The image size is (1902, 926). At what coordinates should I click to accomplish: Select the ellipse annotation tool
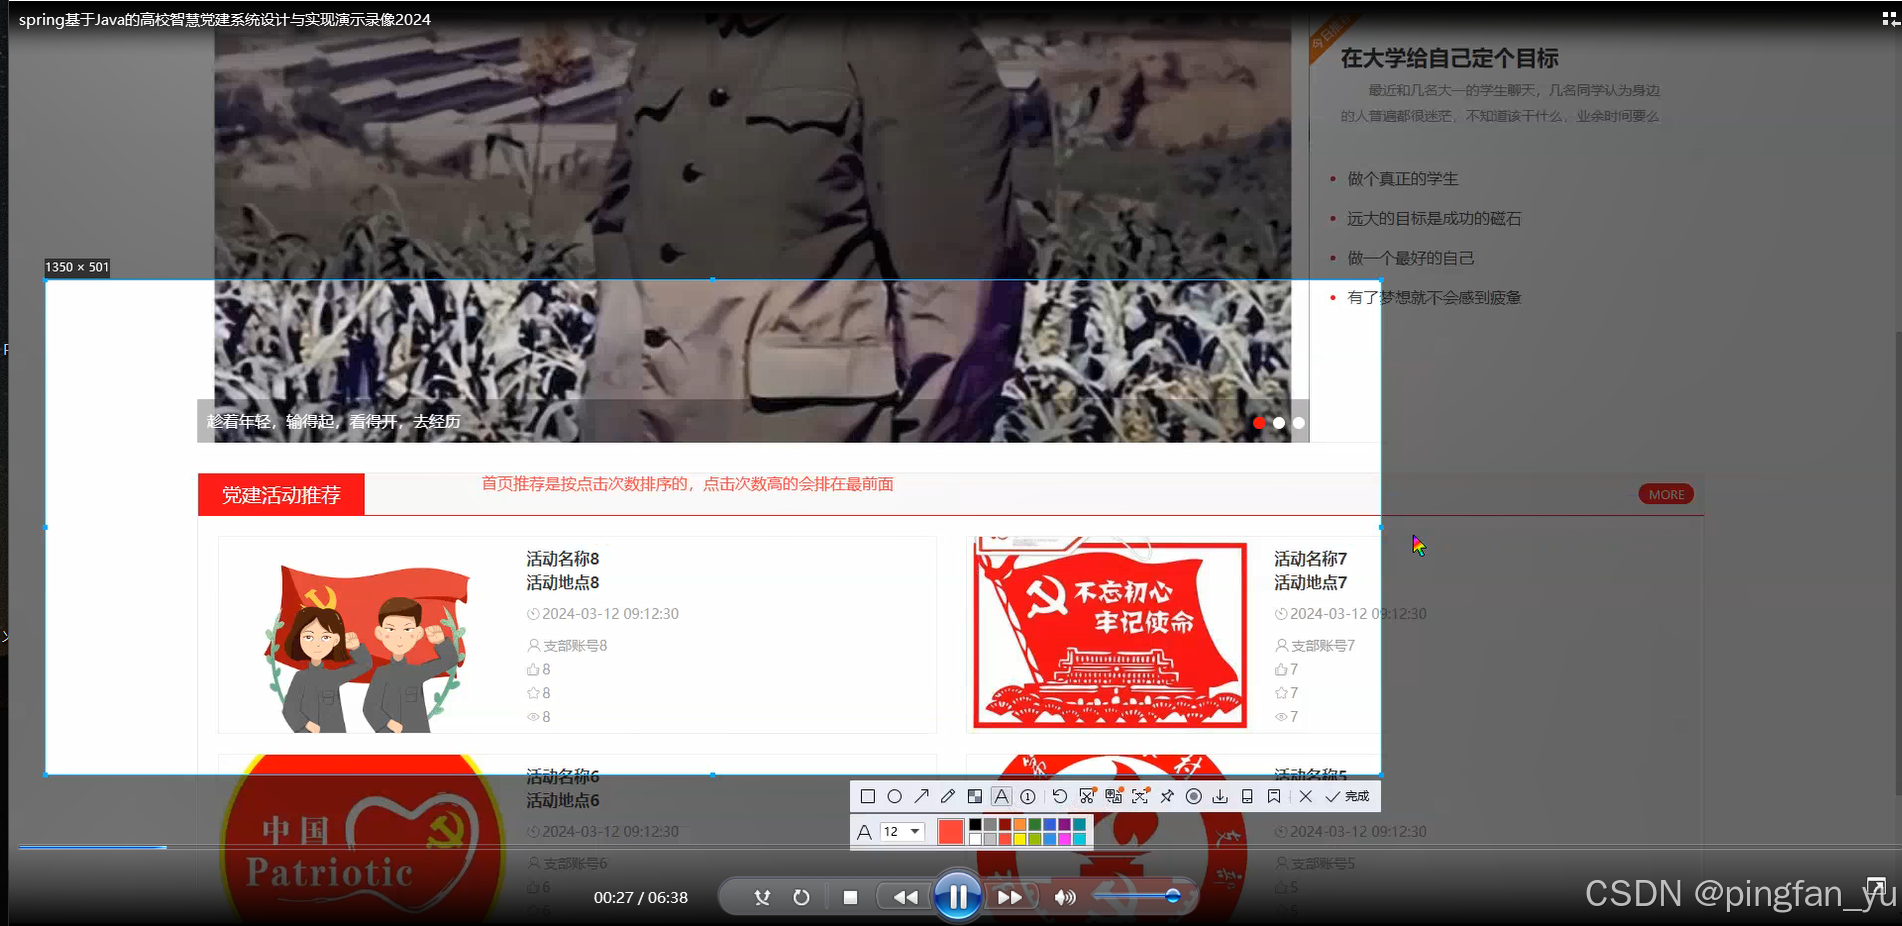click(894, 797)
